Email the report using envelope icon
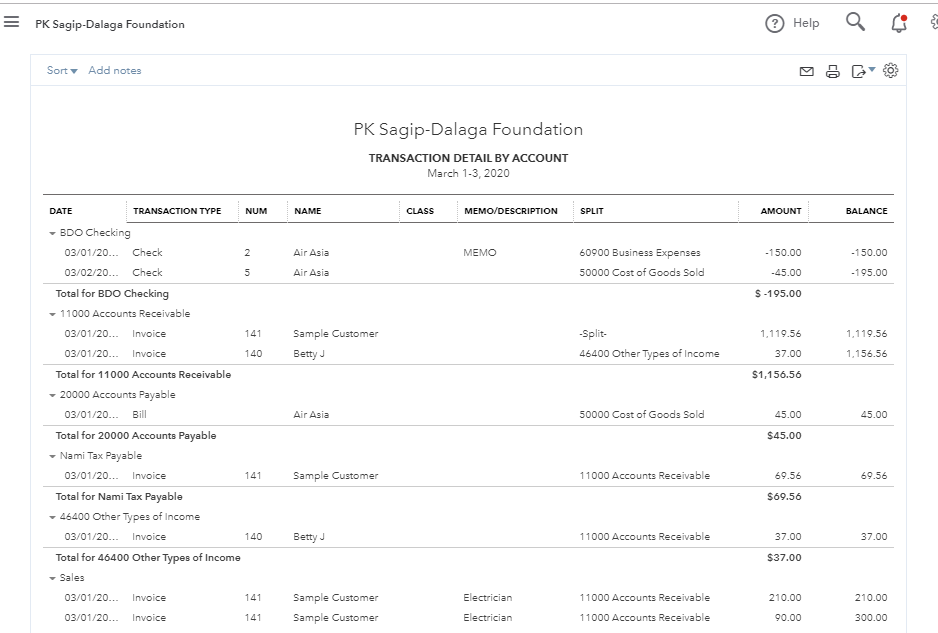 (x=807, y=71)
